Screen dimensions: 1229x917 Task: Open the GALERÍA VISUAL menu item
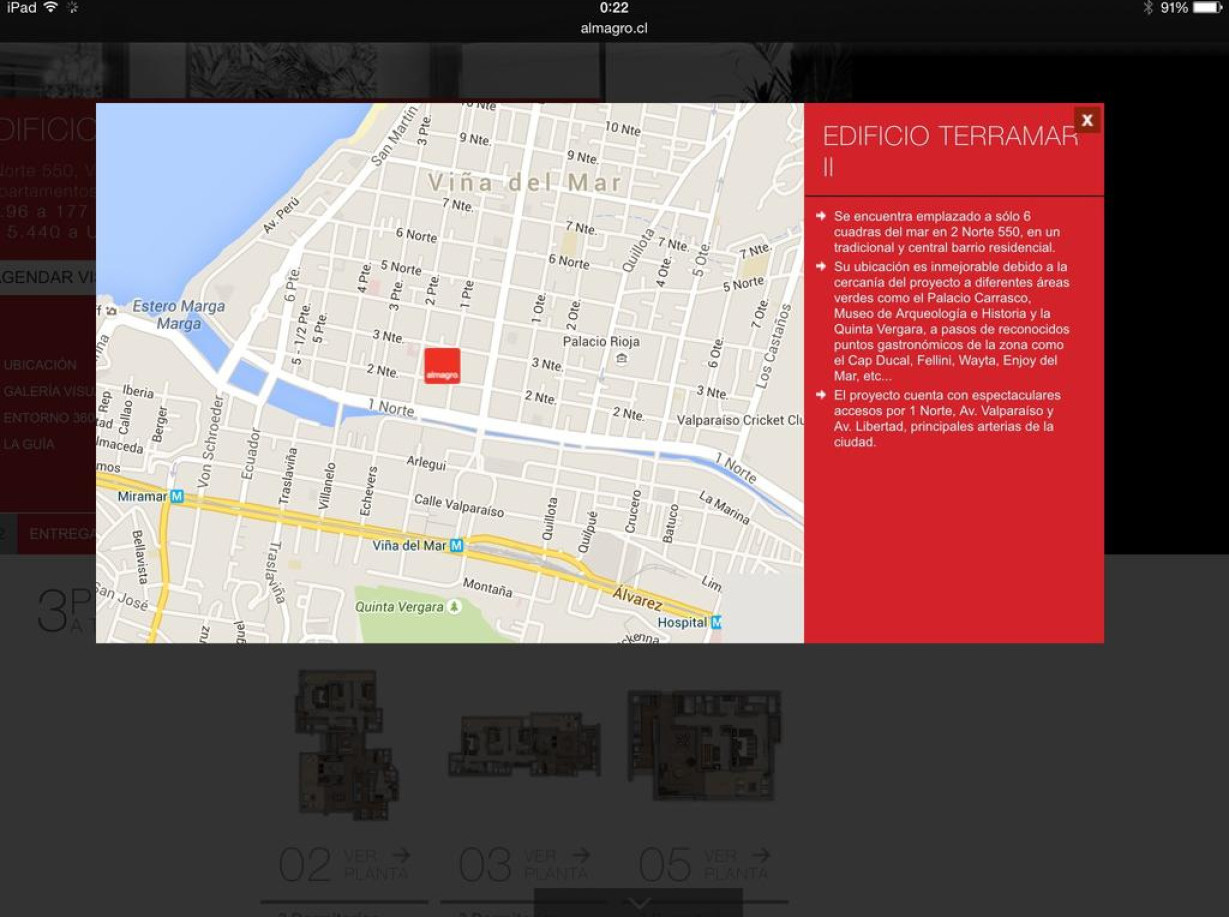pos(49,391)
